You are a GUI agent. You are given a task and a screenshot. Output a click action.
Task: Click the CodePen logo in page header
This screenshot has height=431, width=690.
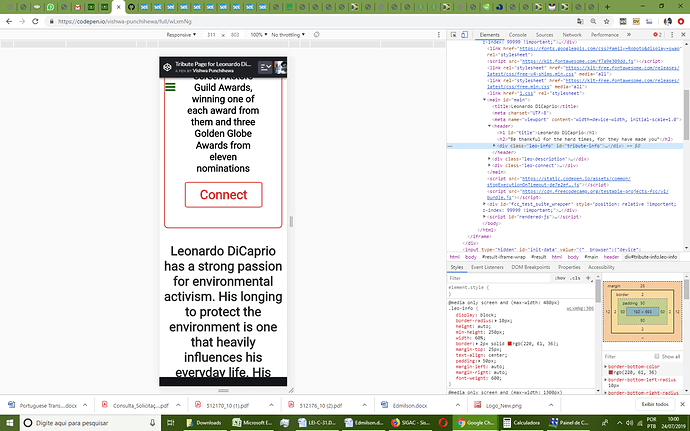(167, 67)
